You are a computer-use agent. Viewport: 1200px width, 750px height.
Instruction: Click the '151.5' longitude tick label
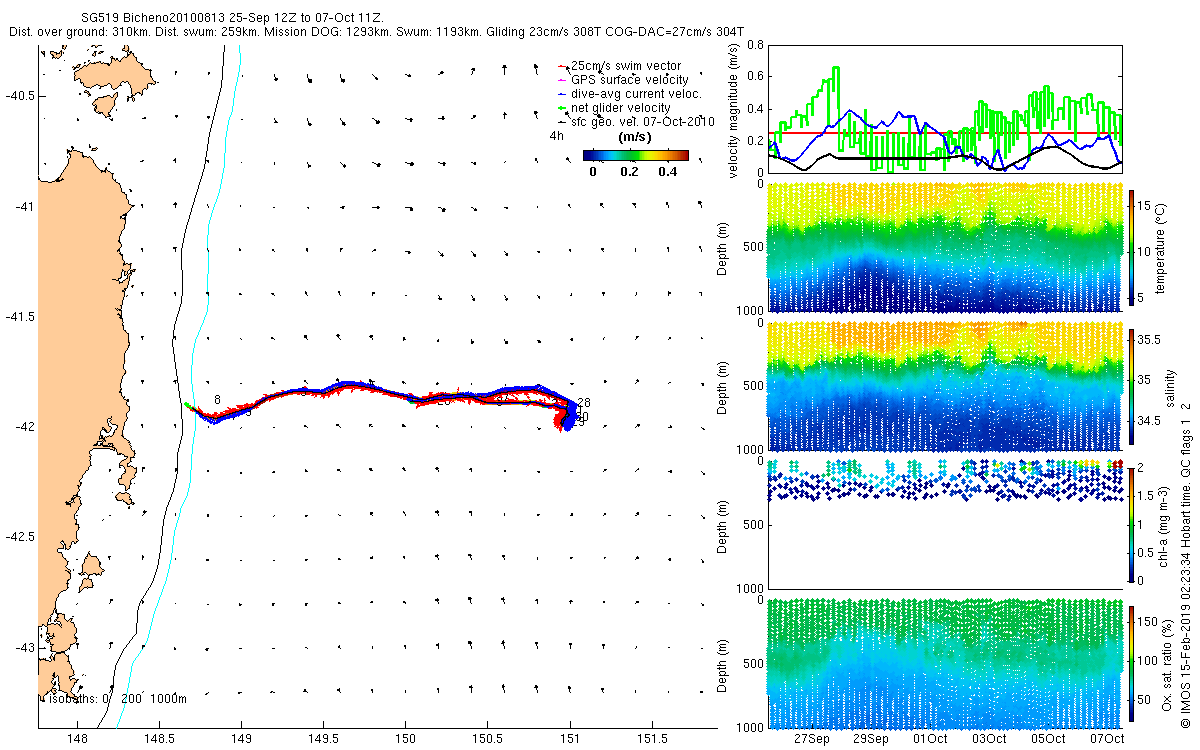click(652, 739)
